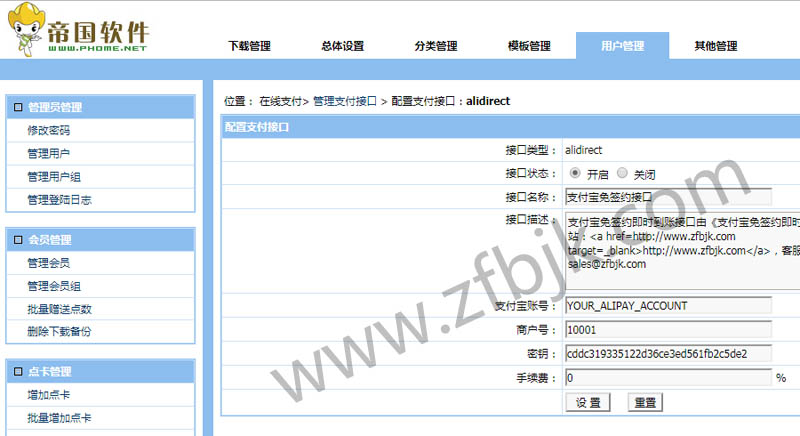Collapse the 点卡管理 section box icon
The width and height of the screenshot is (800, 436).
point(18,371)
